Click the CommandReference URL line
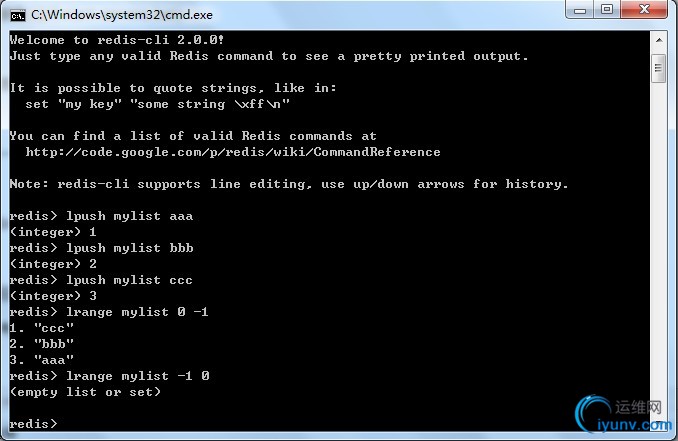Screen dimensions: 678x441 233,152
